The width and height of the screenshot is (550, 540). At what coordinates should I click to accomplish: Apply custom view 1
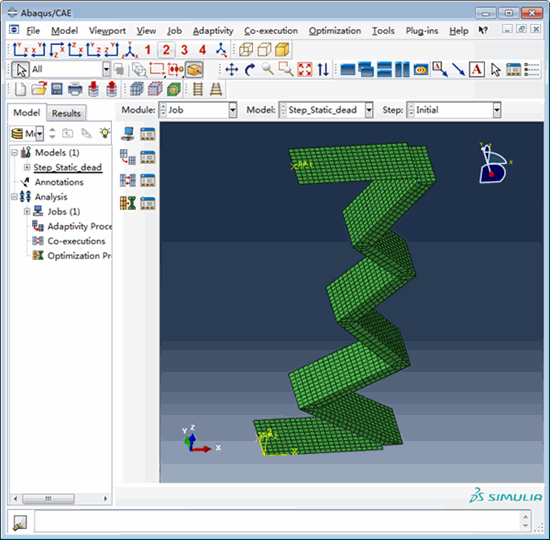(148, 50)
